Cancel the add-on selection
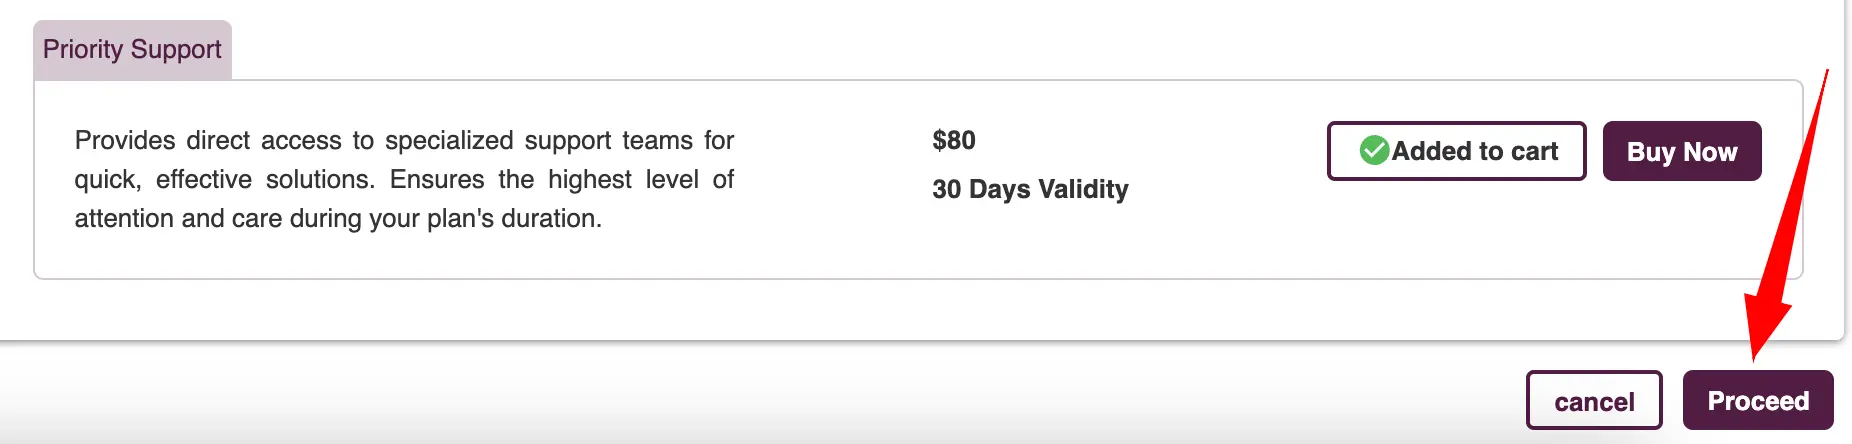Image resolution: width=1852 pixels, height=444 pixels. [x=1594, y=401]
